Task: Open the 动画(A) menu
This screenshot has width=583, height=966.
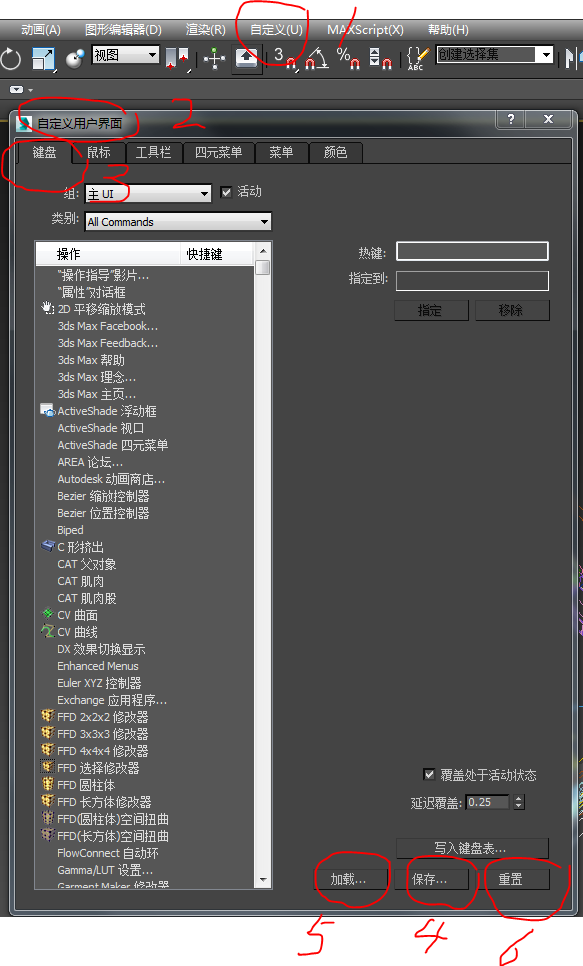Action: click(x=41, y=30)
